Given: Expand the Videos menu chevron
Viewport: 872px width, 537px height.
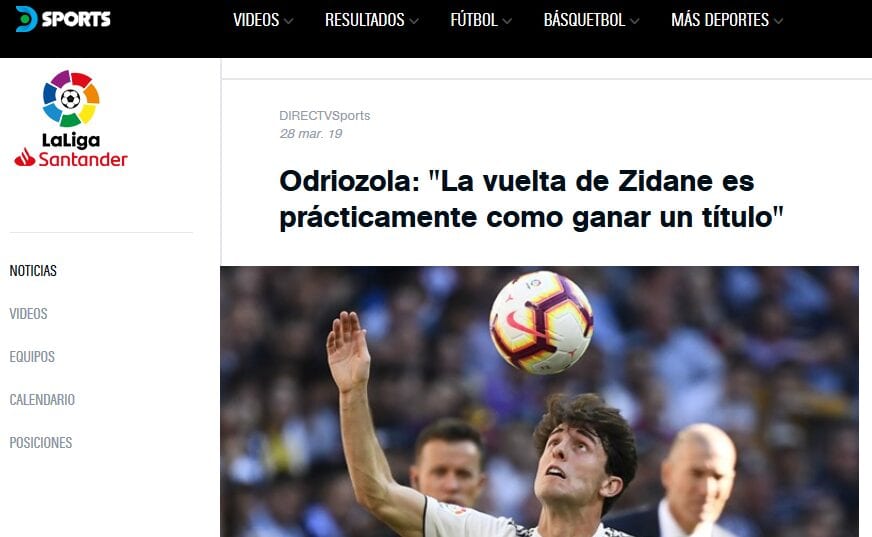Looking at the screenshot, I should pos(288,21).
